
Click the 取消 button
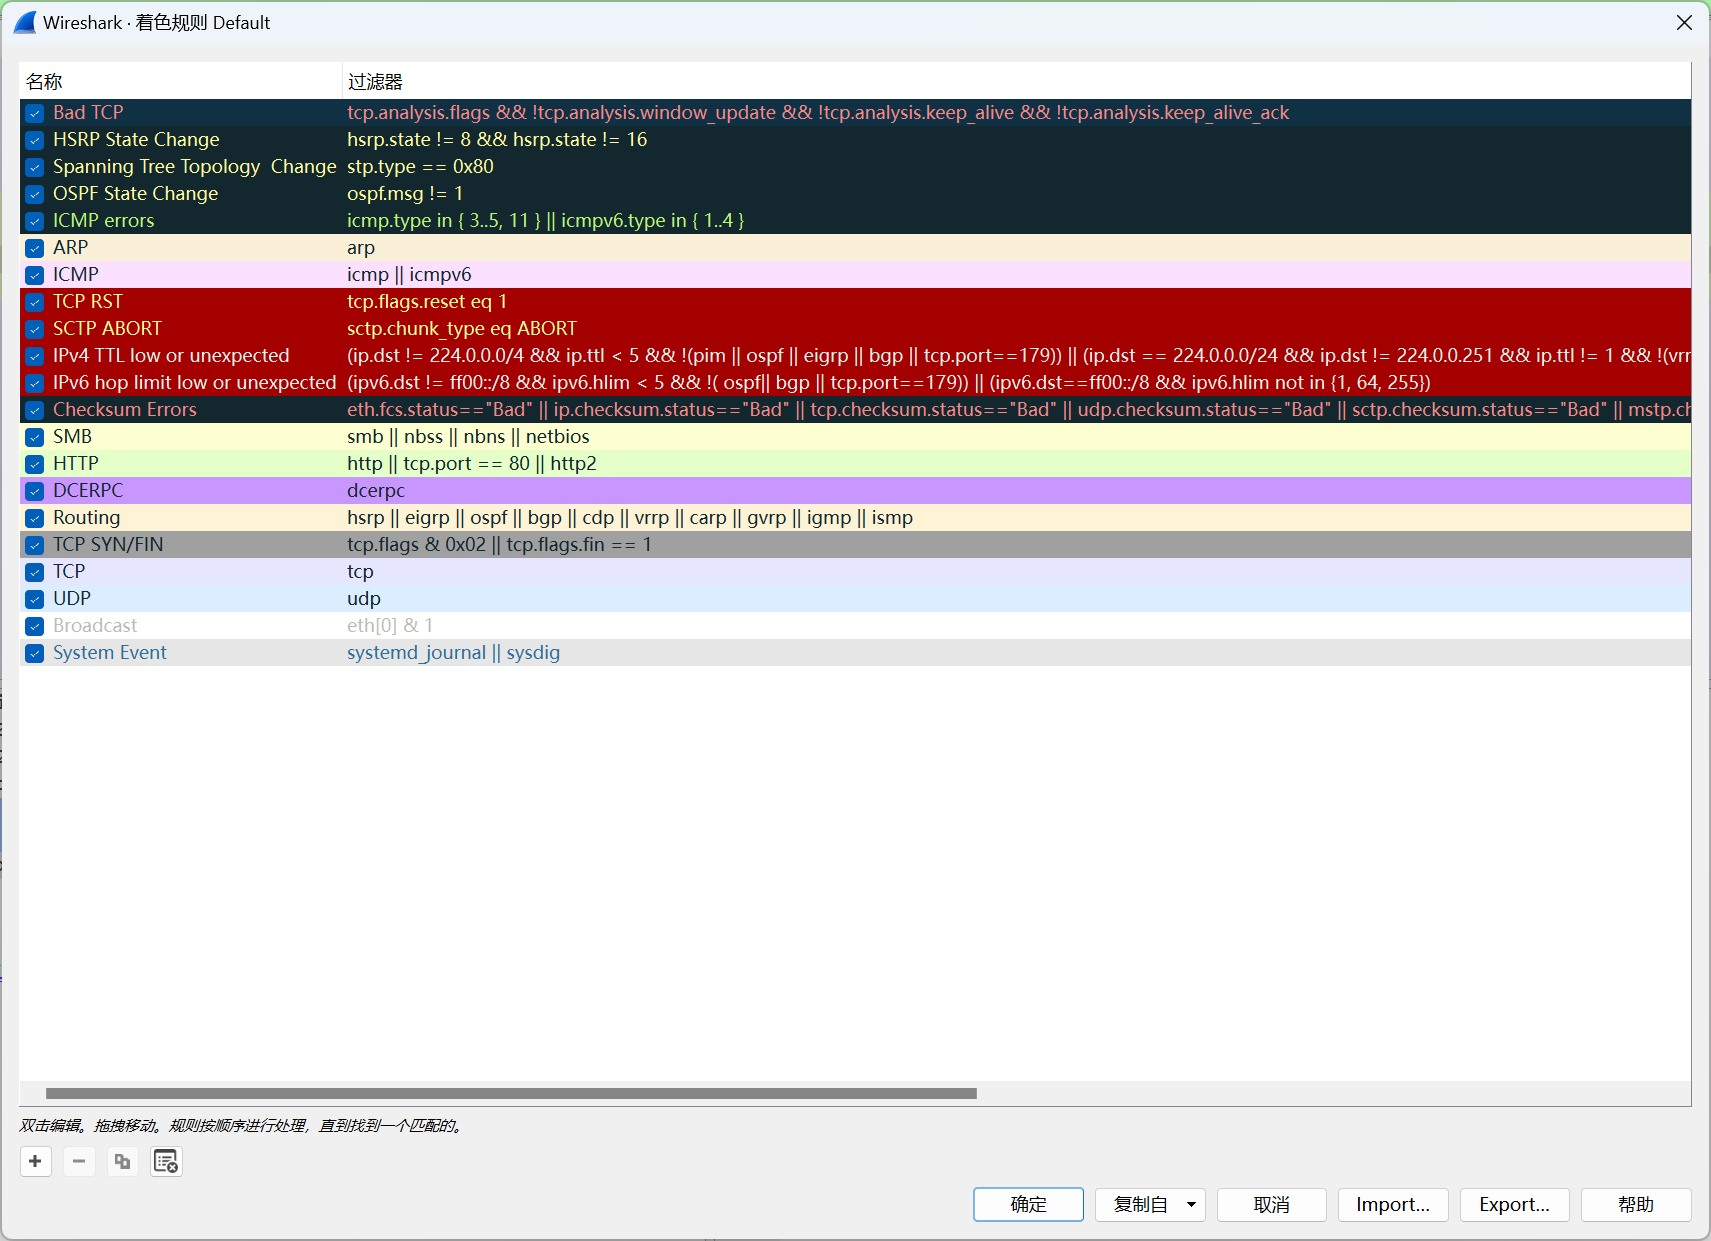1272,1205
